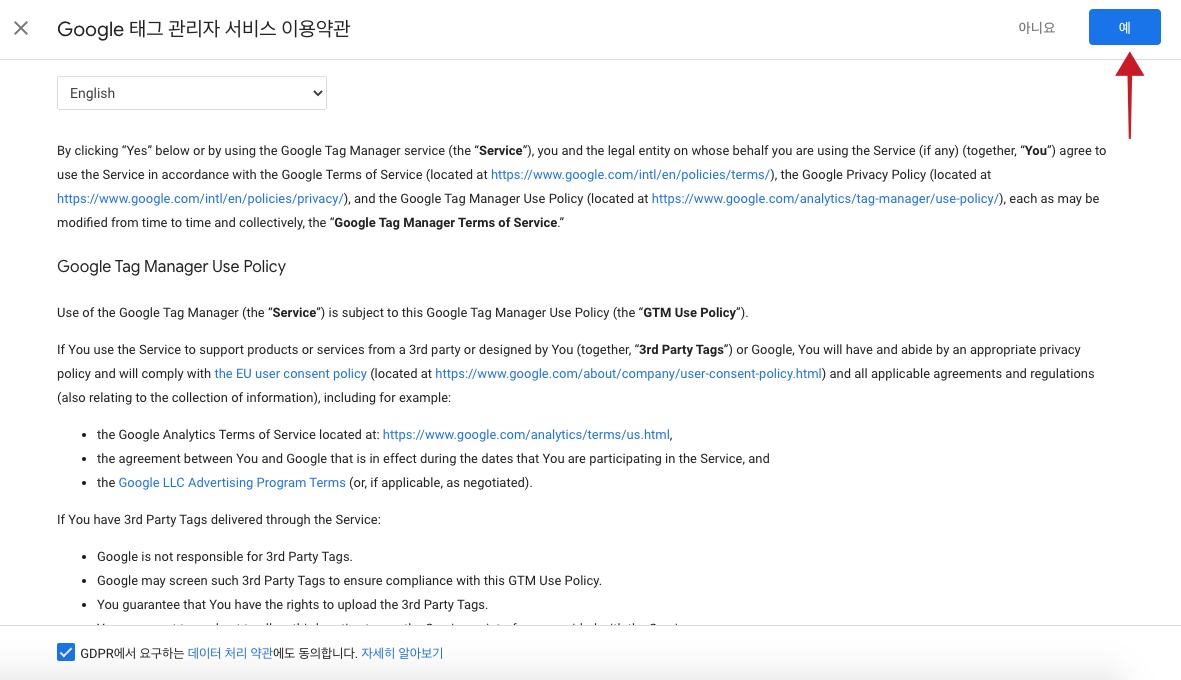Open the analytics/terms/us.html link
This screenshot has height=680, width=1181.
point(526,435)
